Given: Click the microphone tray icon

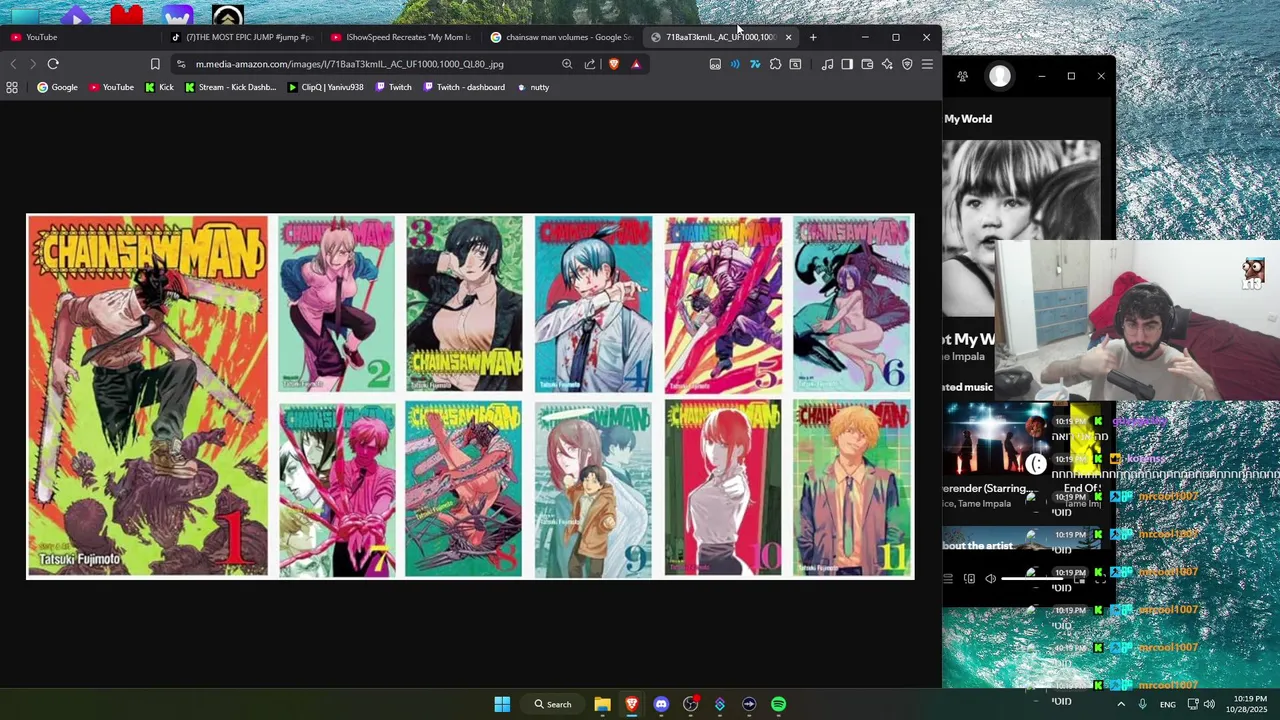Looking at the screenshot, I should 1142,704.
